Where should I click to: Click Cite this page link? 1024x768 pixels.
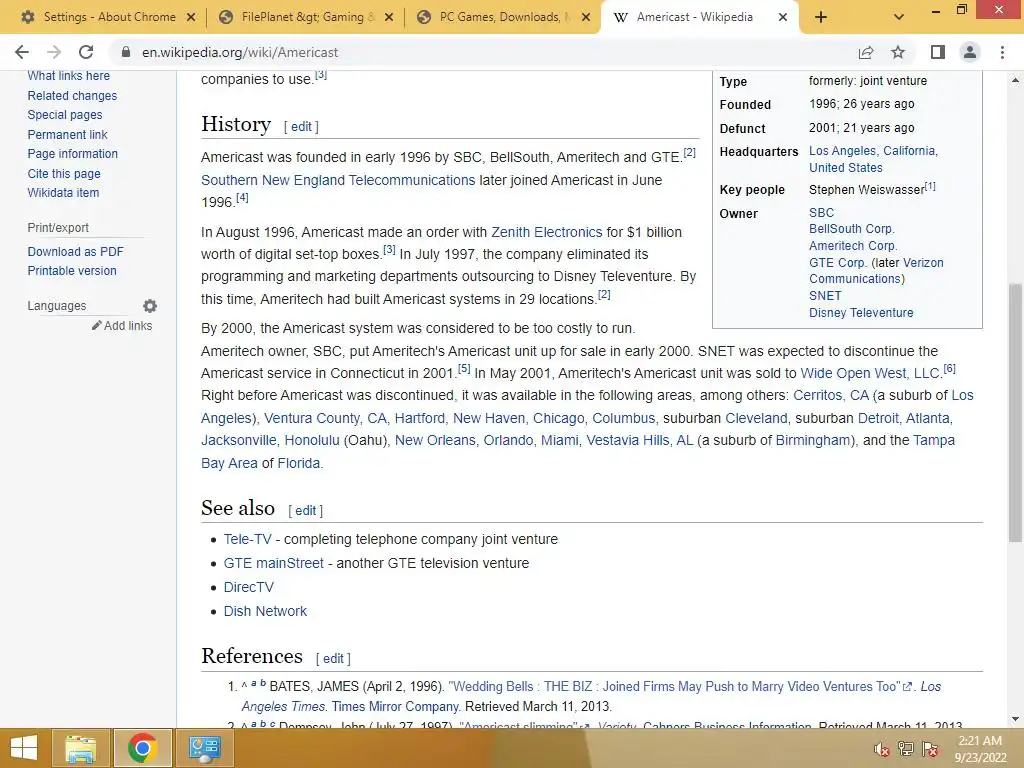pyautogui.click(x=64, y=174)
